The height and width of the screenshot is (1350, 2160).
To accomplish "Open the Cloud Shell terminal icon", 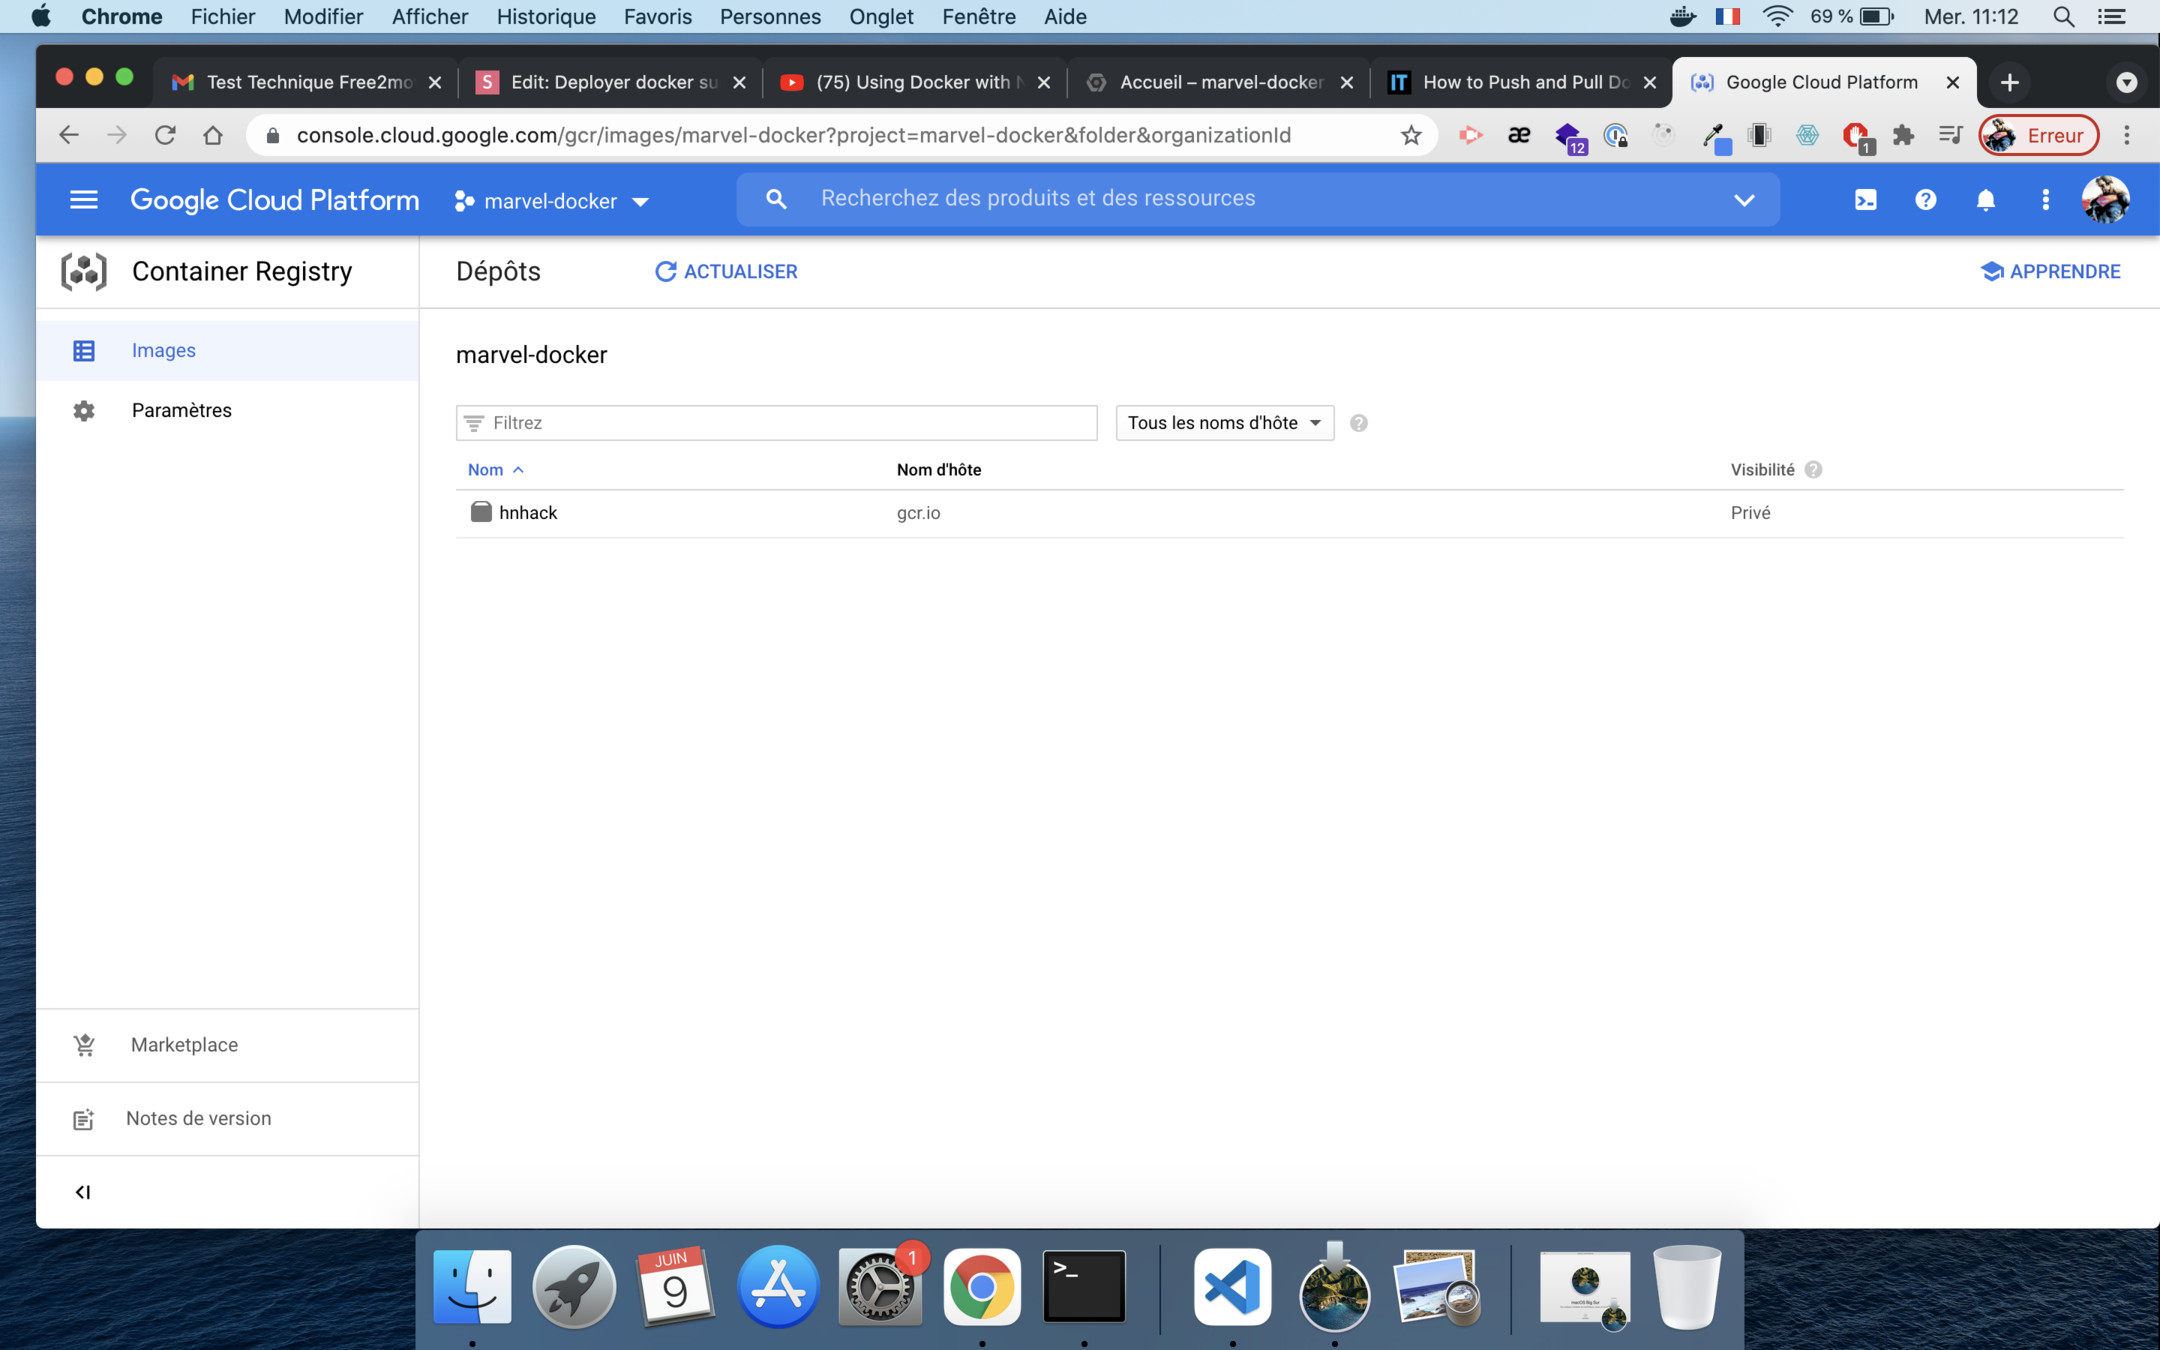I will 1865,200.
